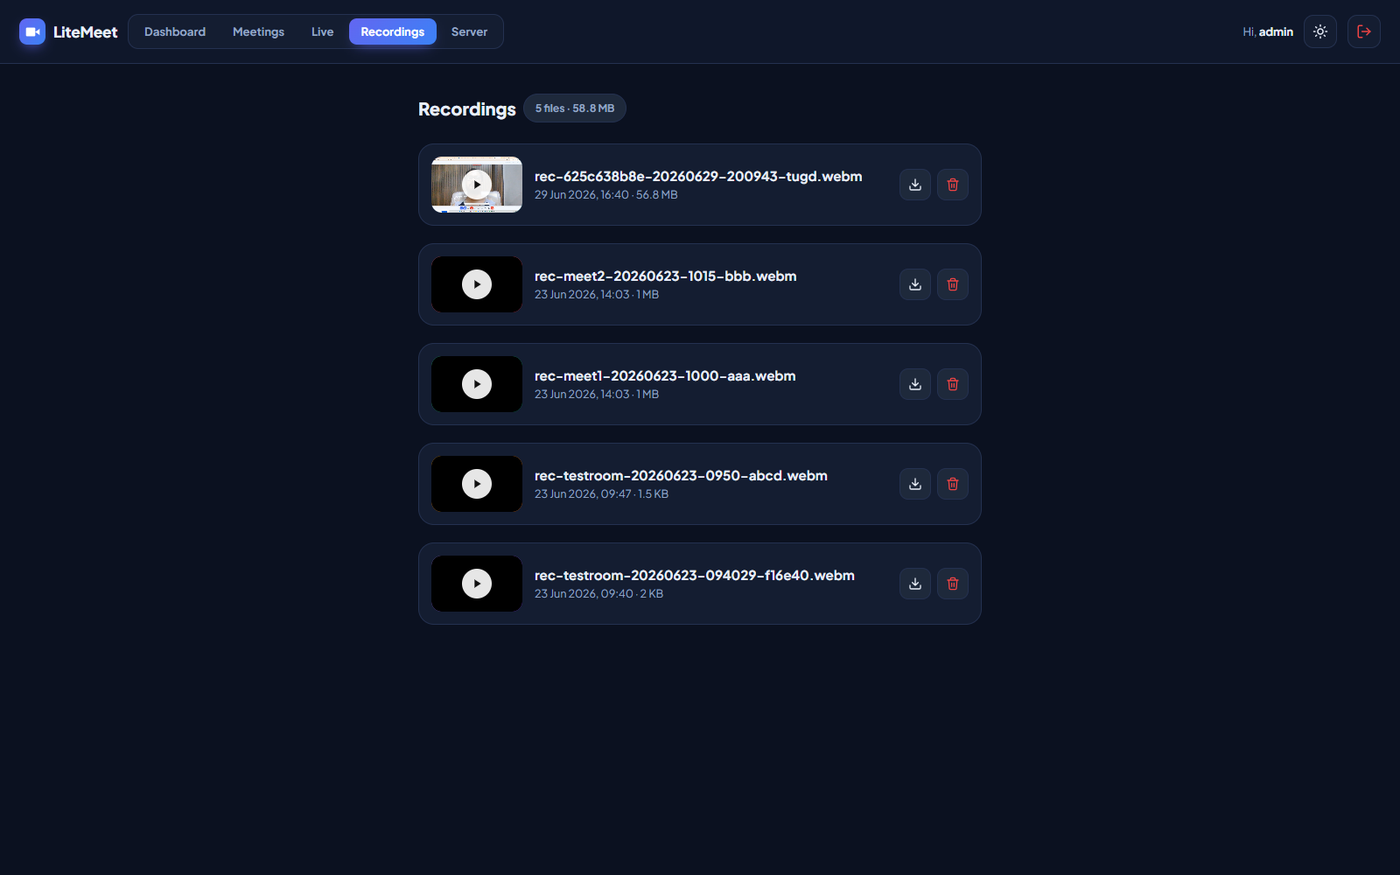Delete rec-meet2-20260623-1015-bbb.webm recording
1400x875 pixels.
pyautogui.click(x=953, y=284)
